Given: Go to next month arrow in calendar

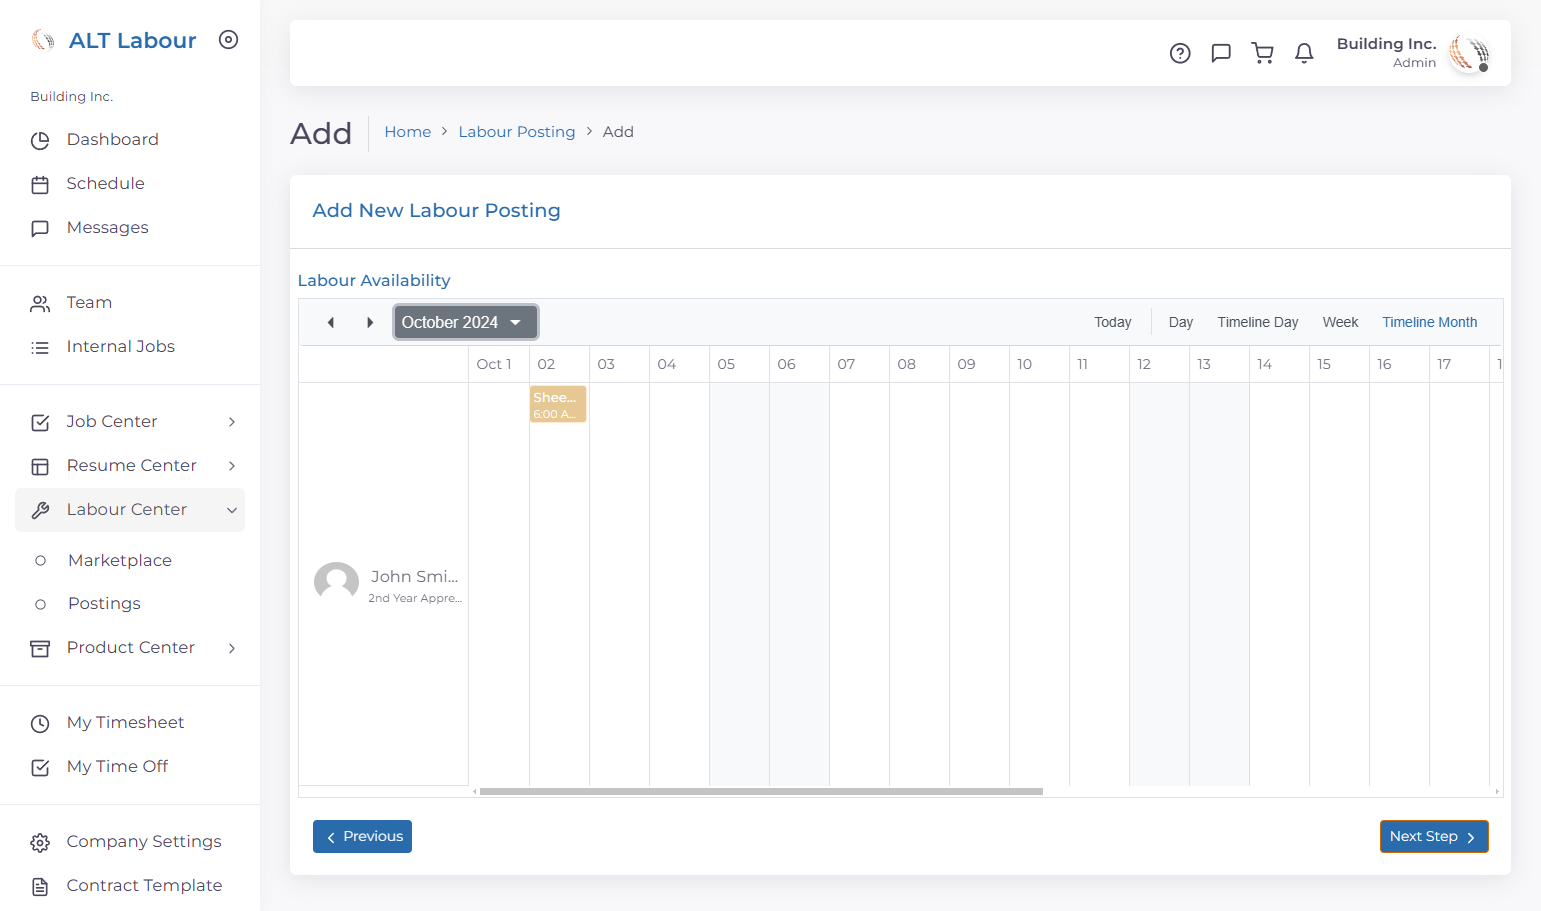Looking at the screenshot, I should 370,322.
